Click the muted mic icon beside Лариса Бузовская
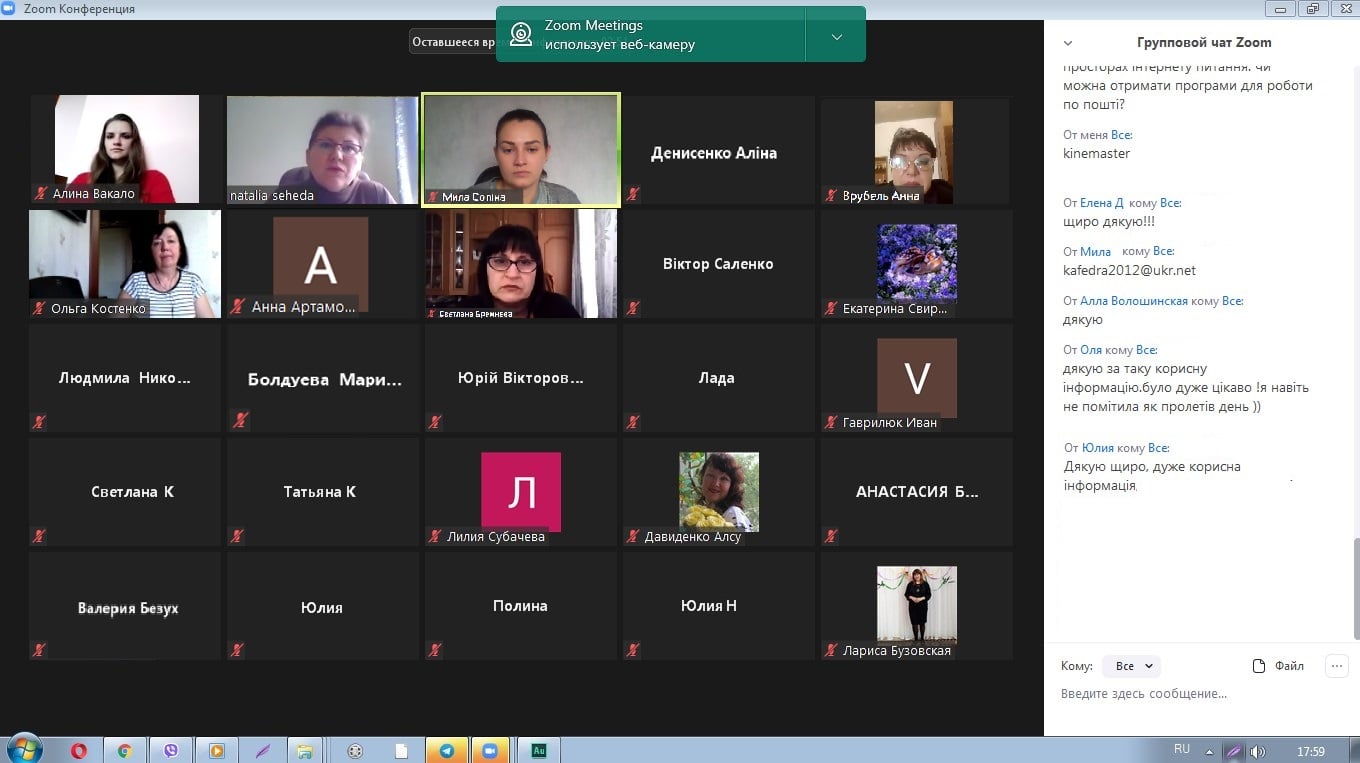This screenshot has width=1360, height=763. pos(831,651)
